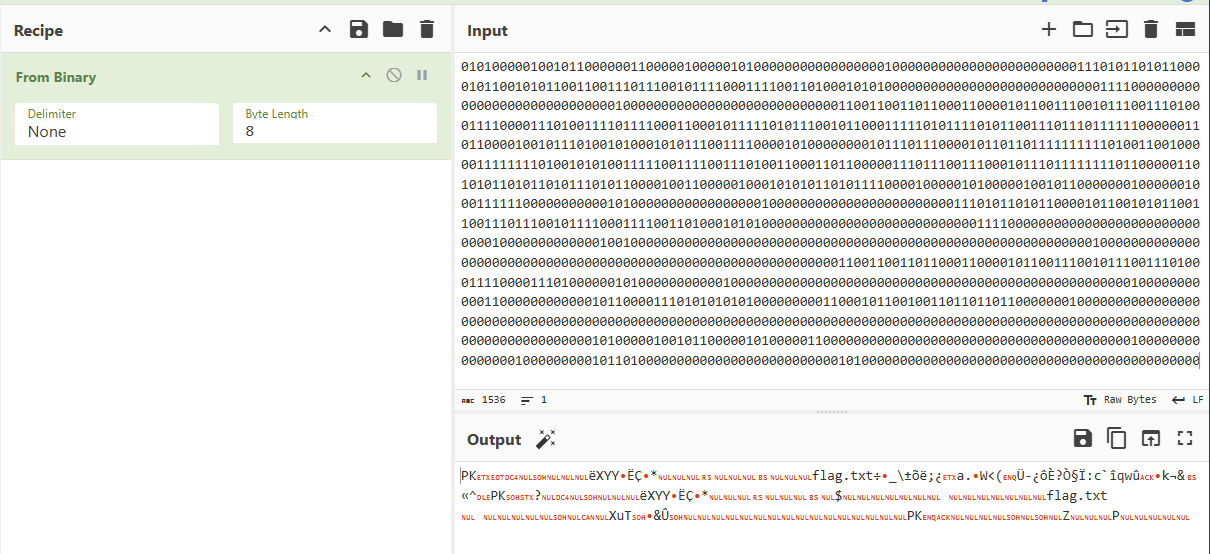Clear input and output trash icon
Screen dimensions: 1210x554
pyautogui.click(x=1150, y=30)
